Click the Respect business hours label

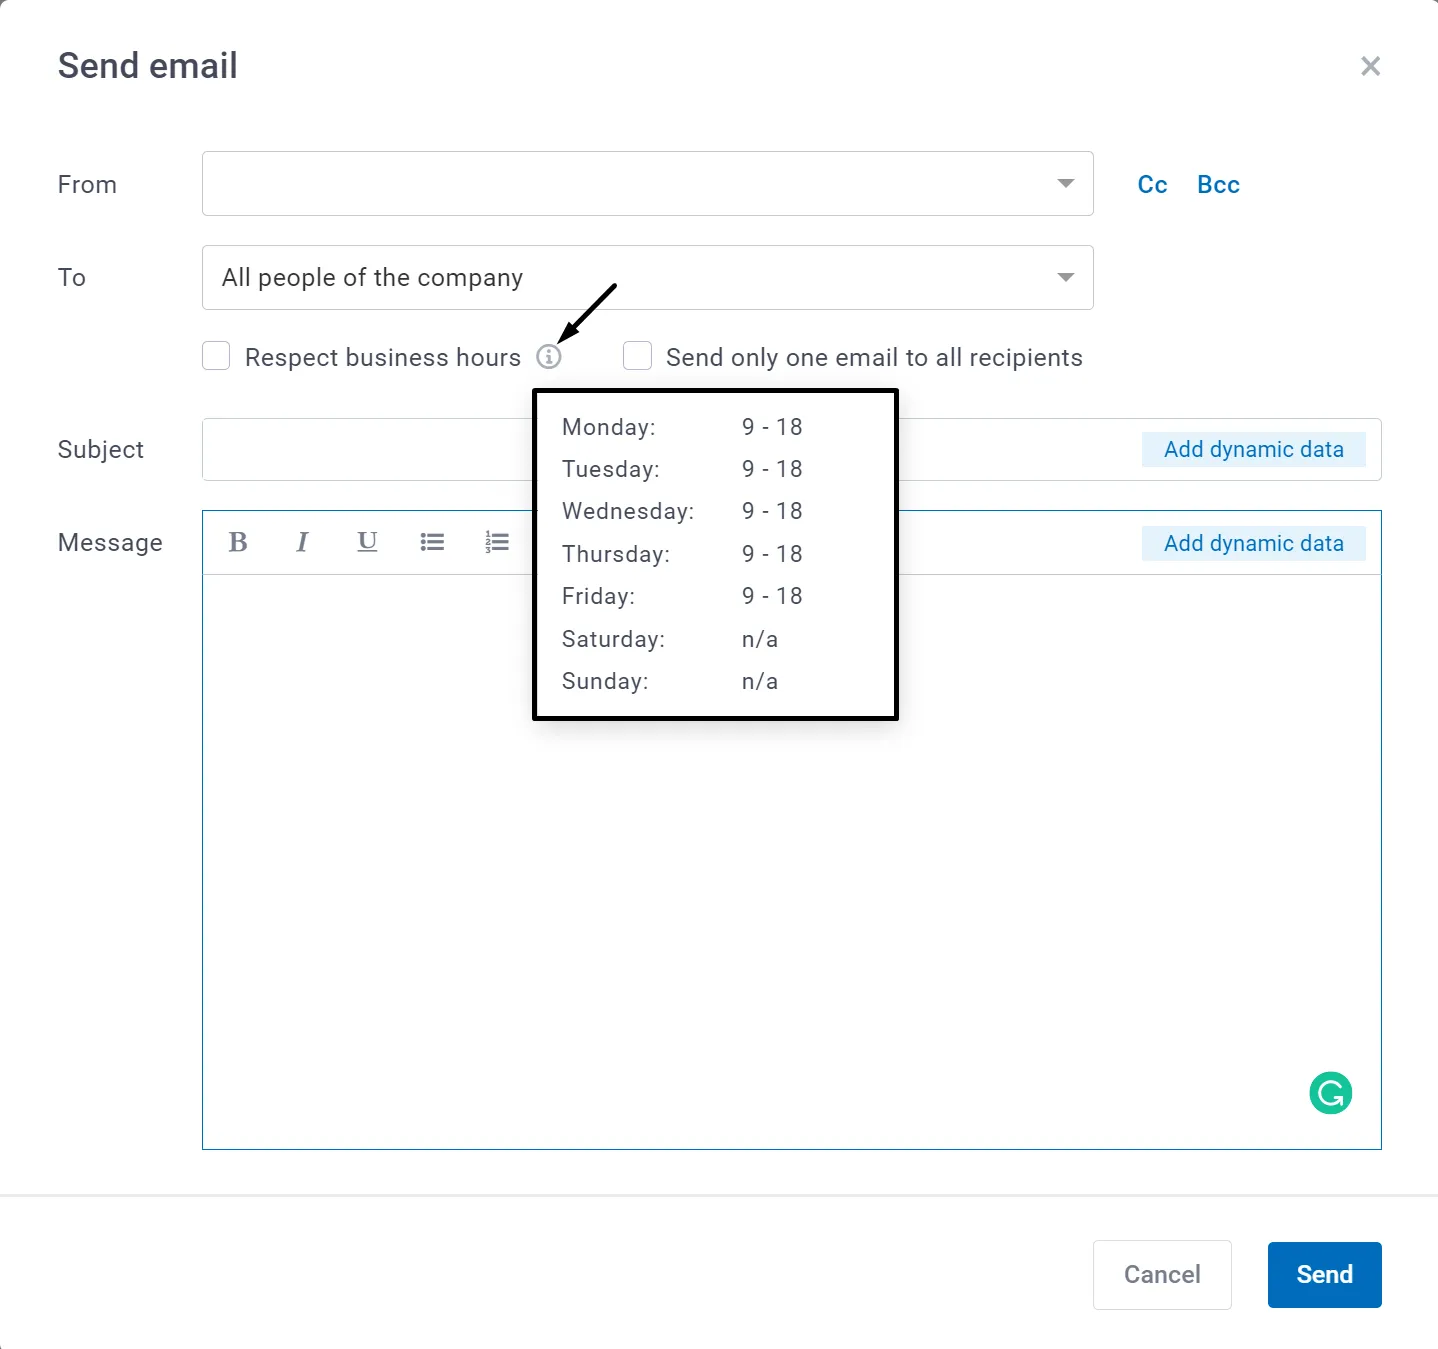(383, 358)
